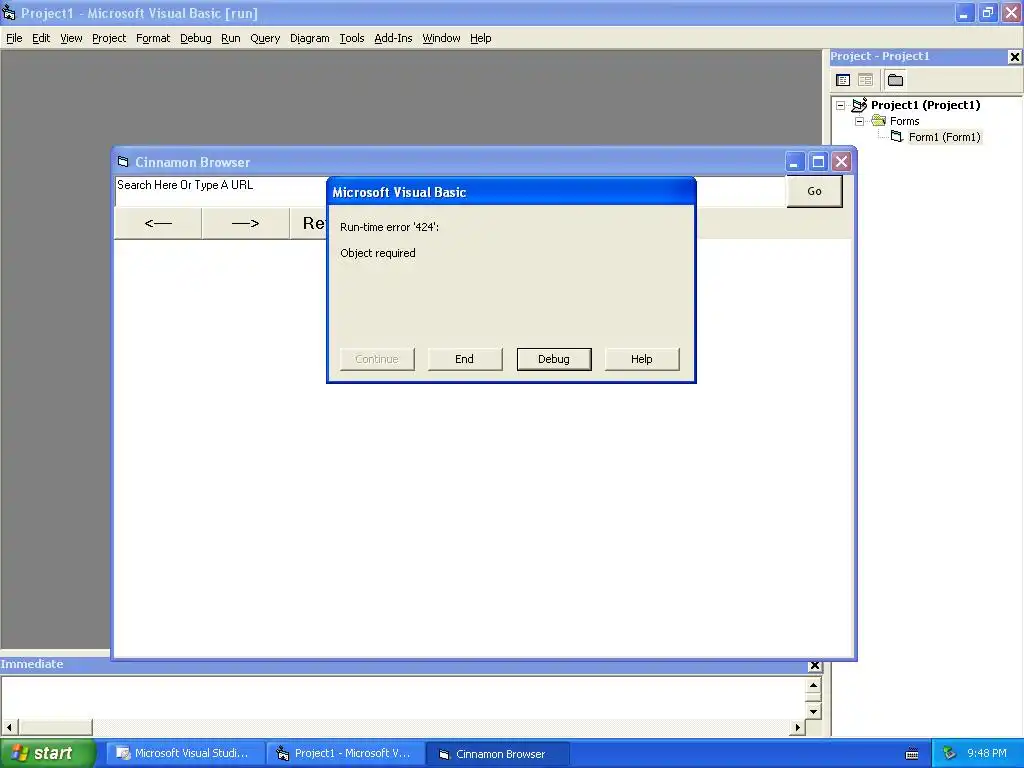Click the partially hidden Refresh button
The width and height of the screenshot is (1024, 768).
pyautogui.click(x=309, y=223)
